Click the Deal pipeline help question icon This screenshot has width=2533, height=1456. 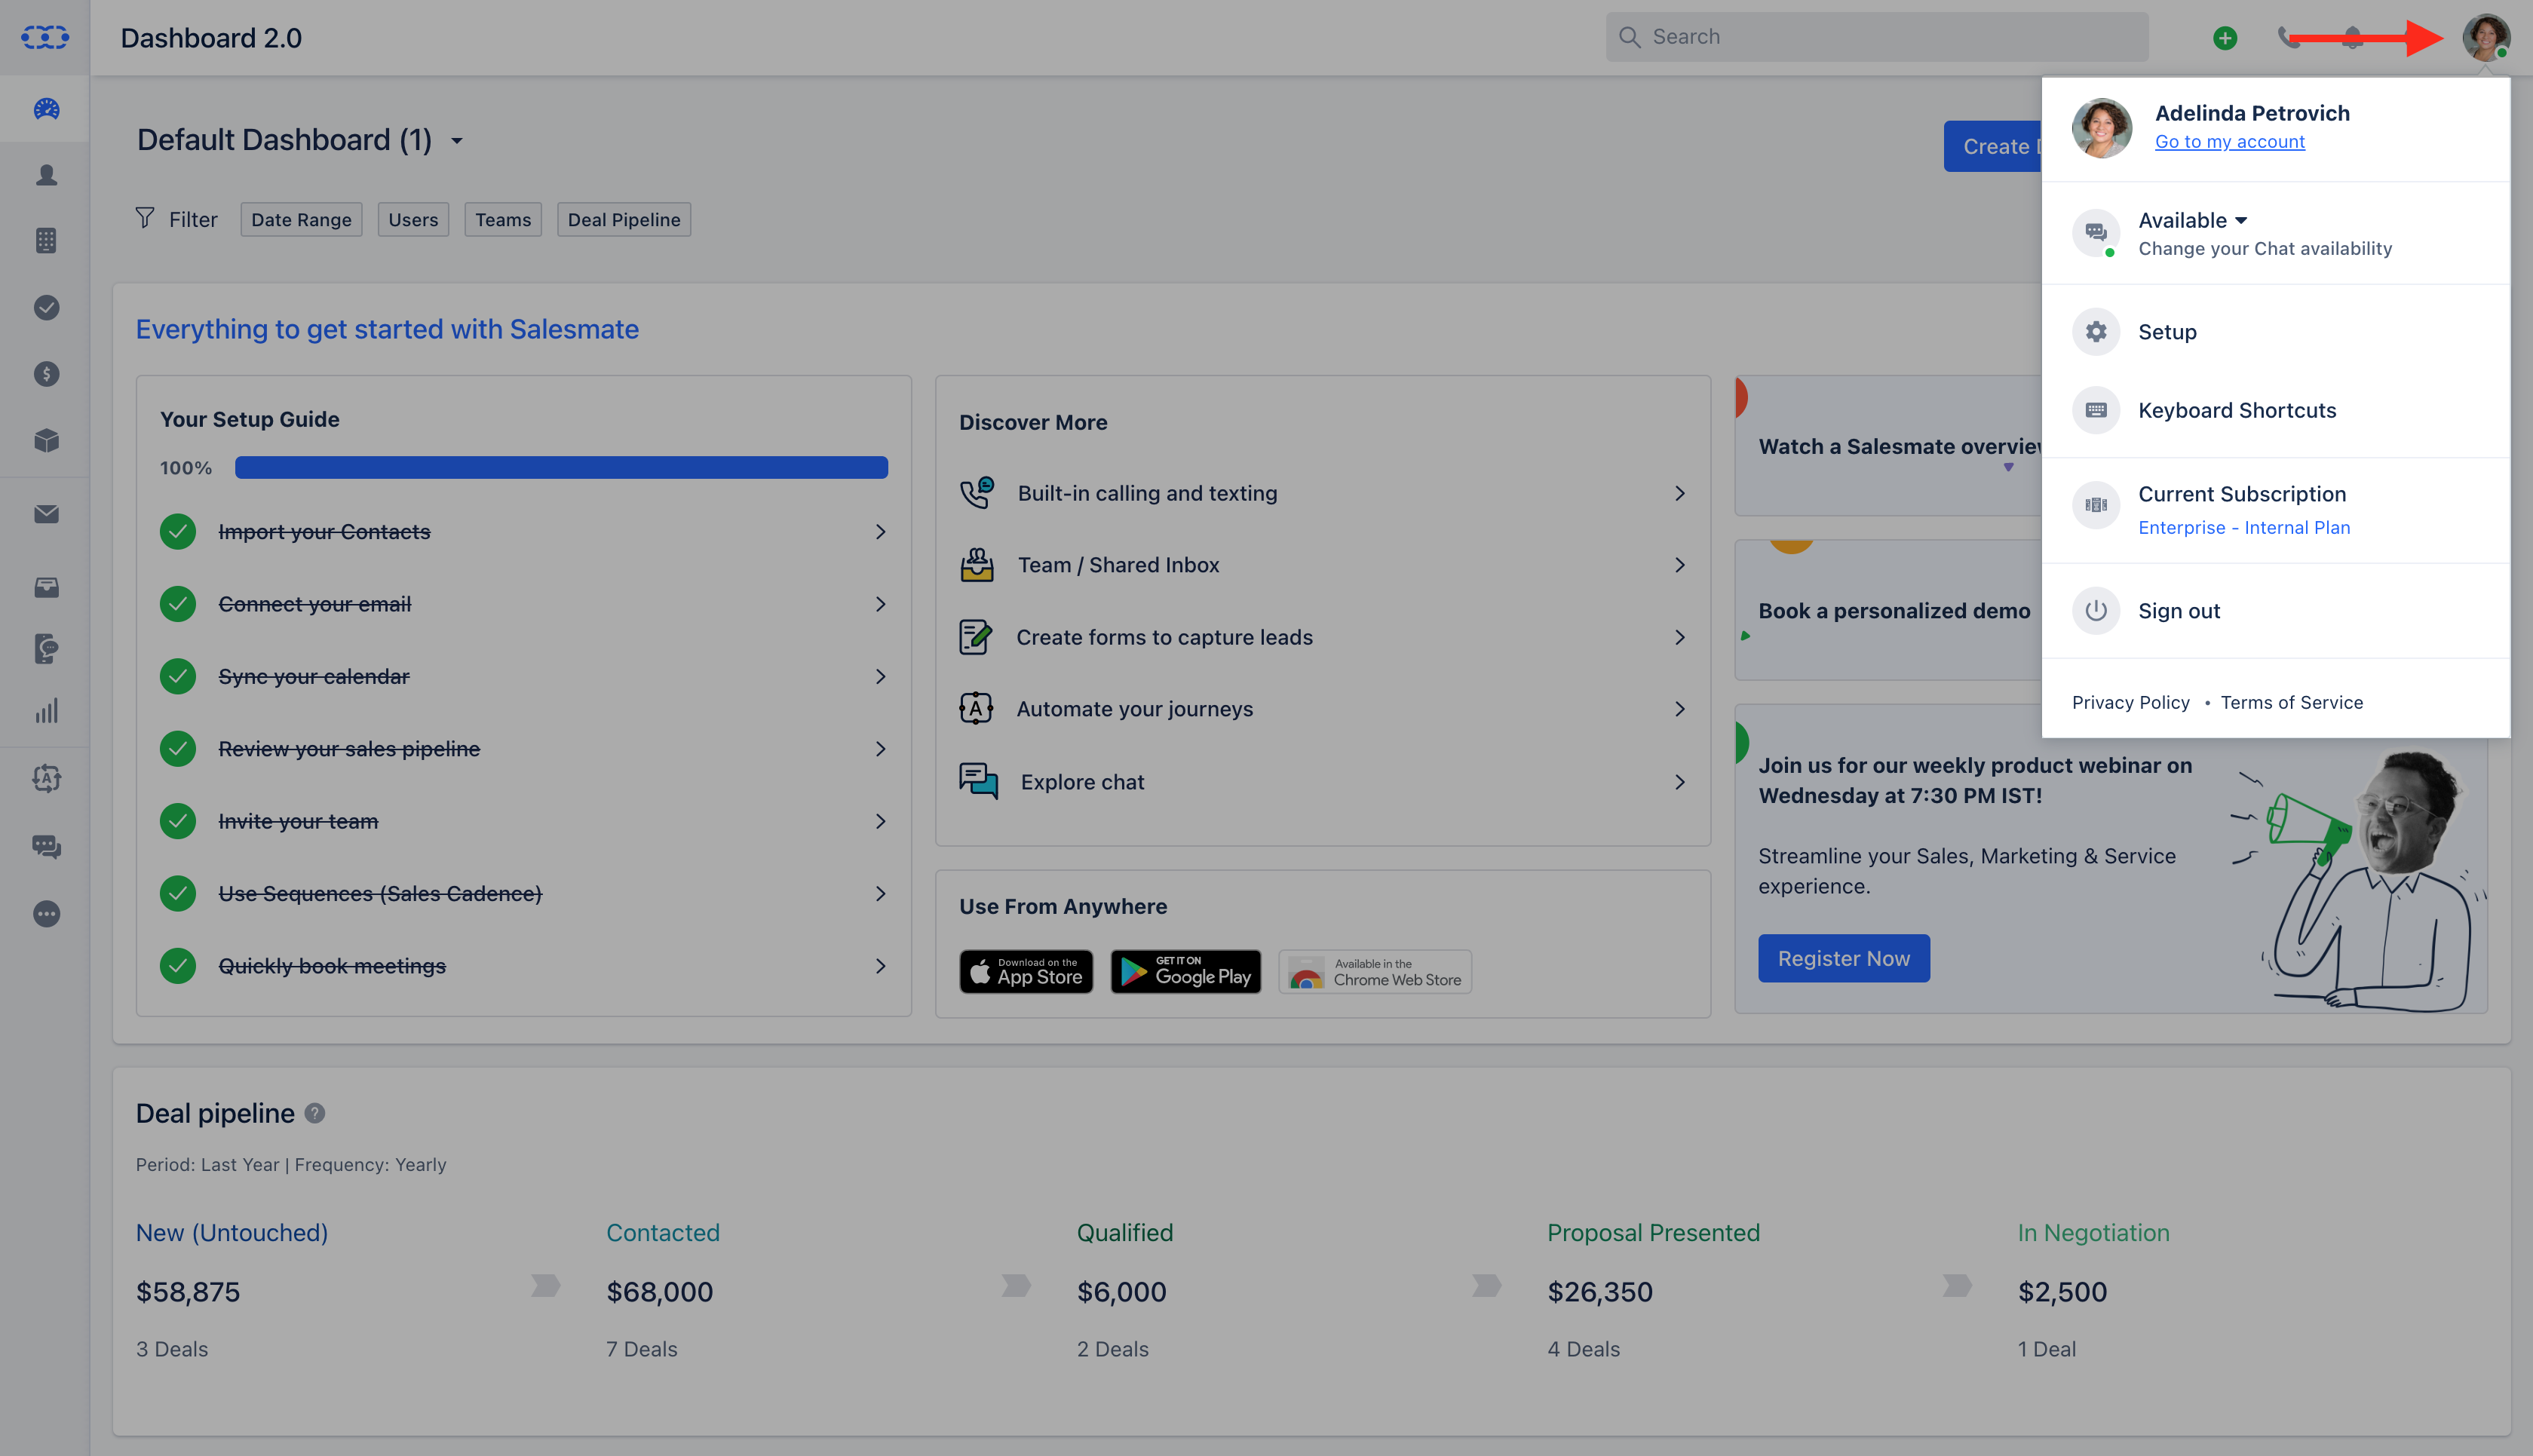pyautogui.click(x=315, y=1113)
